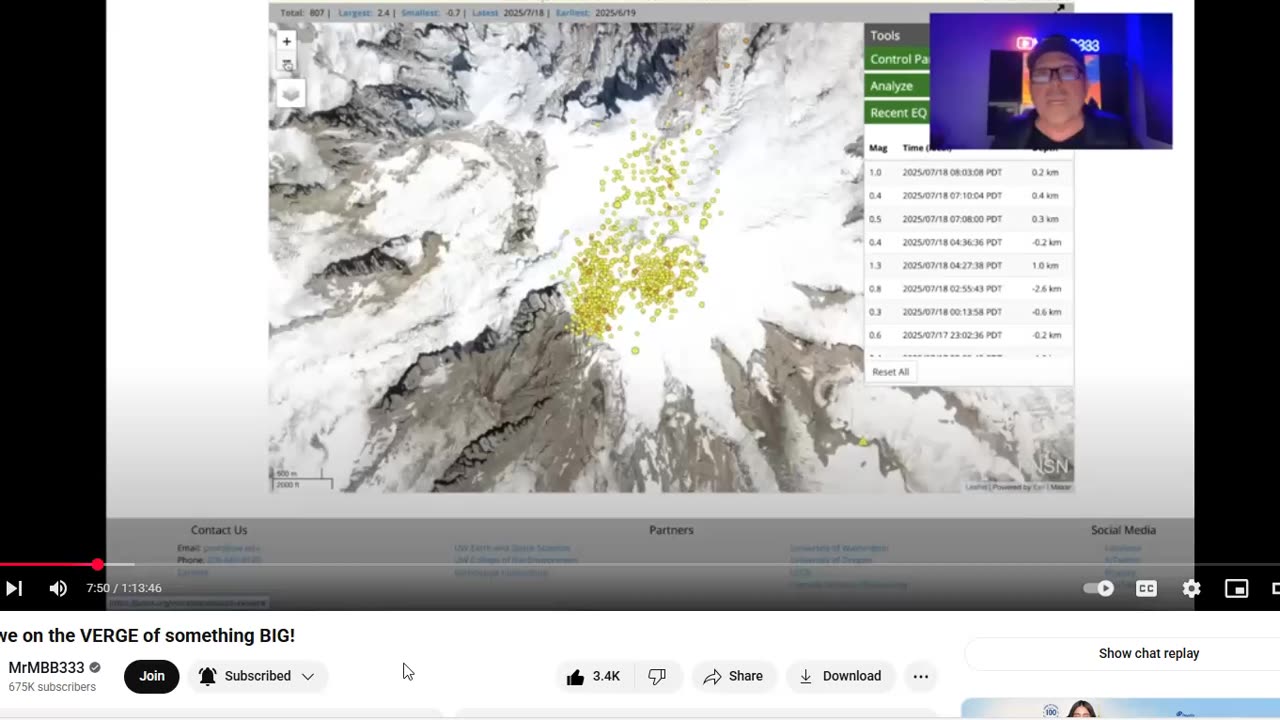This screenshot has height=720, width=1280.
Task: Click the Reset All button in the earthquake panel
Action: (890, 372)
